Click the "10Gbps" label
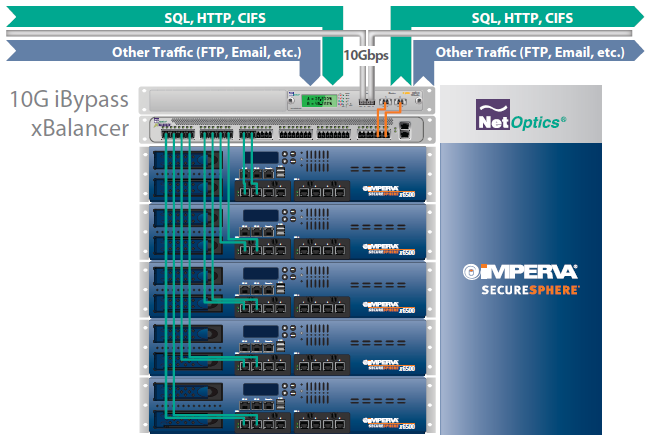The image size is (651, 440). tap(366, 55)
